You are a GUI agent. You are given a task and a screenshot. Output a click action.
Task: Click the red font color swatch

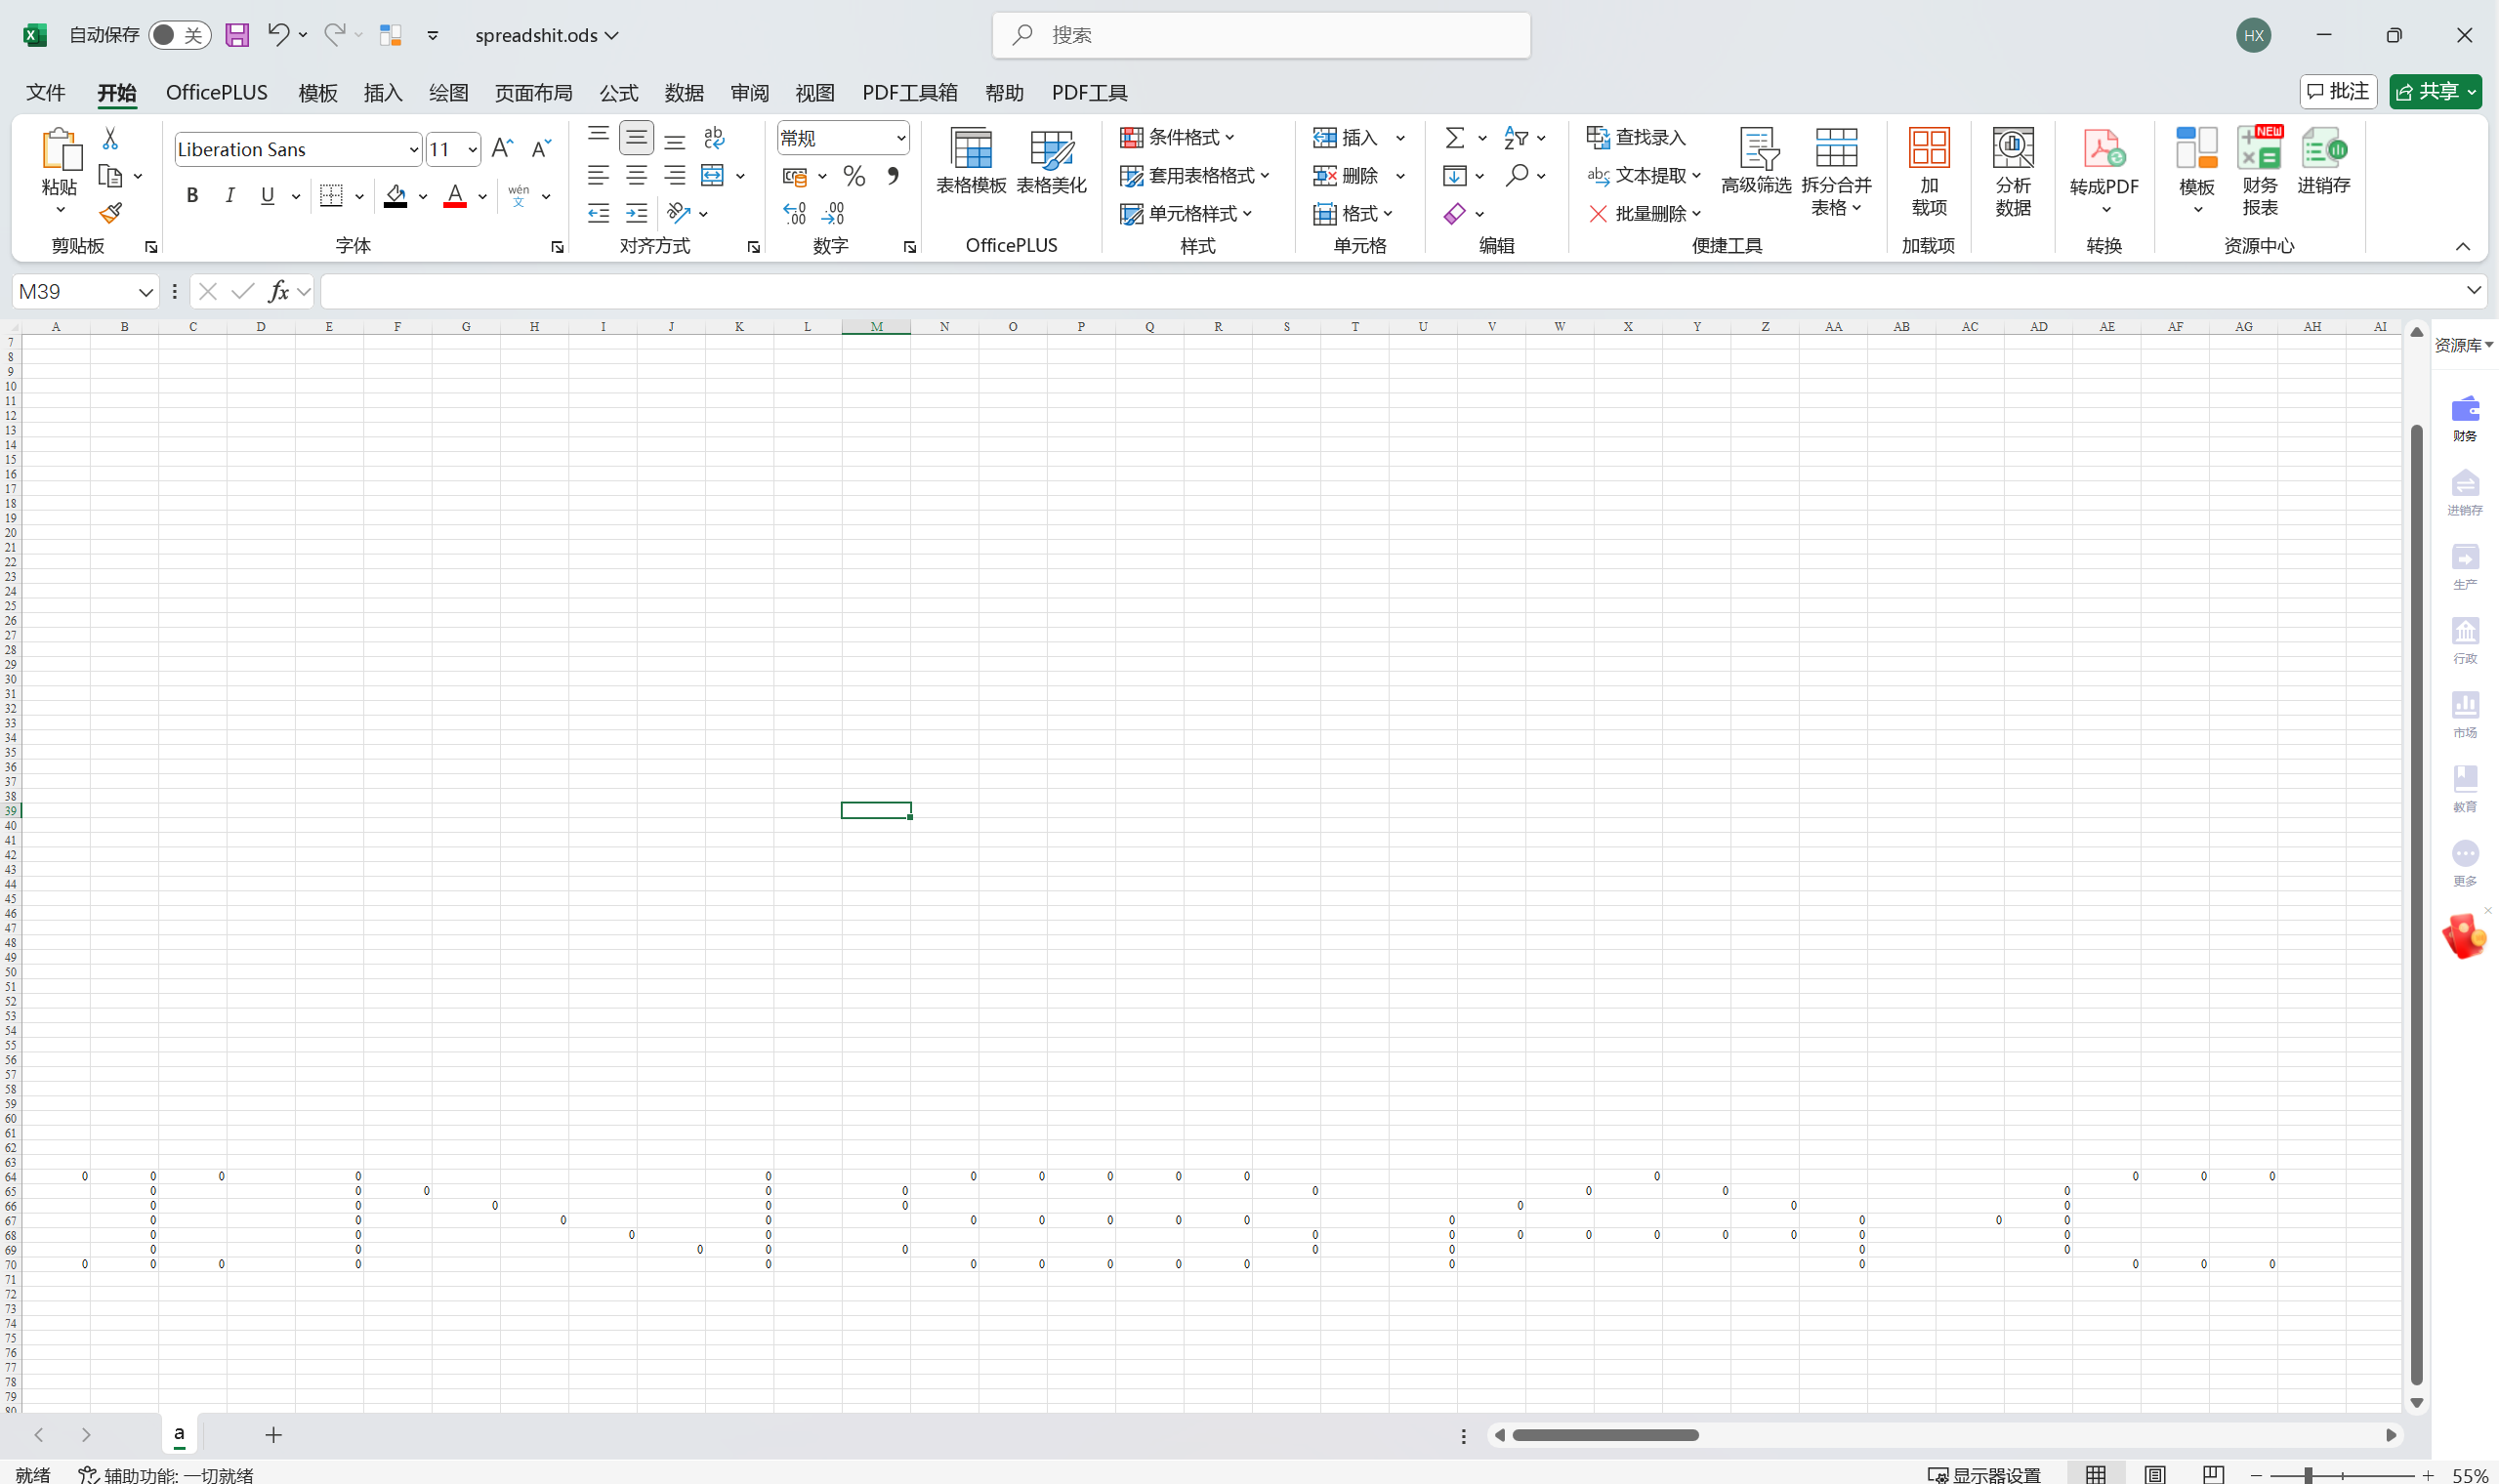[455, 195]
